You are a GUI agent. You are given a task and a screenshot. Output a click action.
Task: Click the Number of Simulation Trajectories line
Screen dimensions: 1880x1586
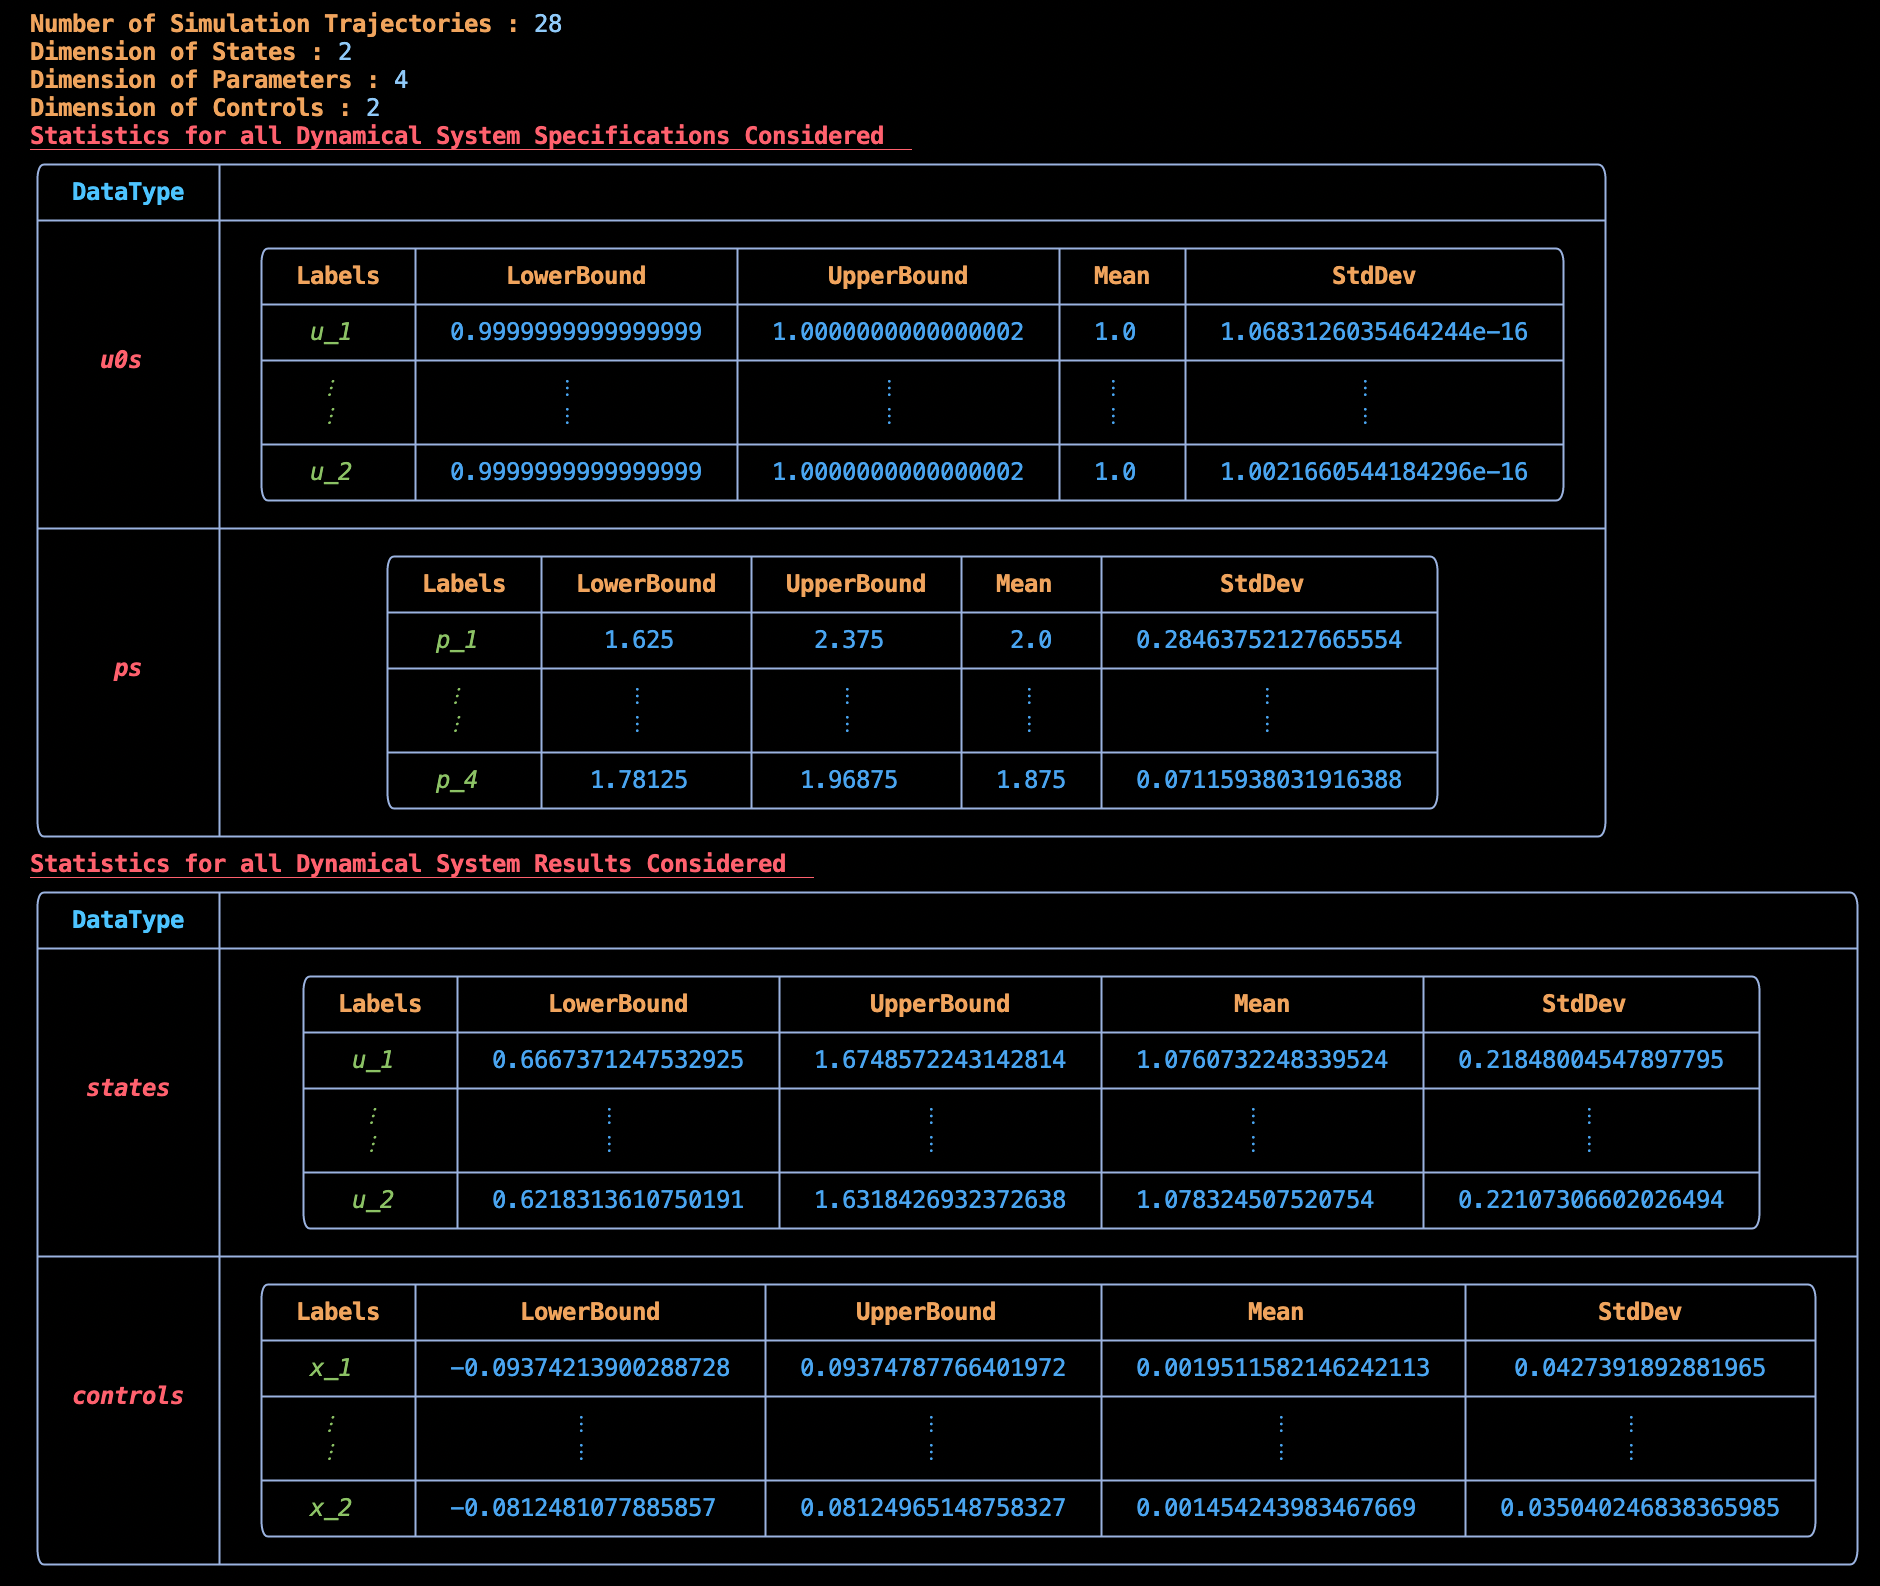[x=295, y=23]
